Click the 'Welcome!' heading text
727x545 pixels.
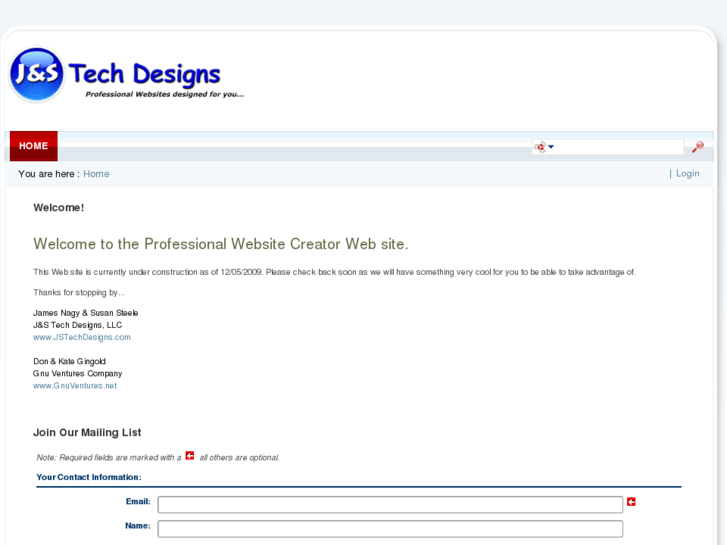point(58,208)
